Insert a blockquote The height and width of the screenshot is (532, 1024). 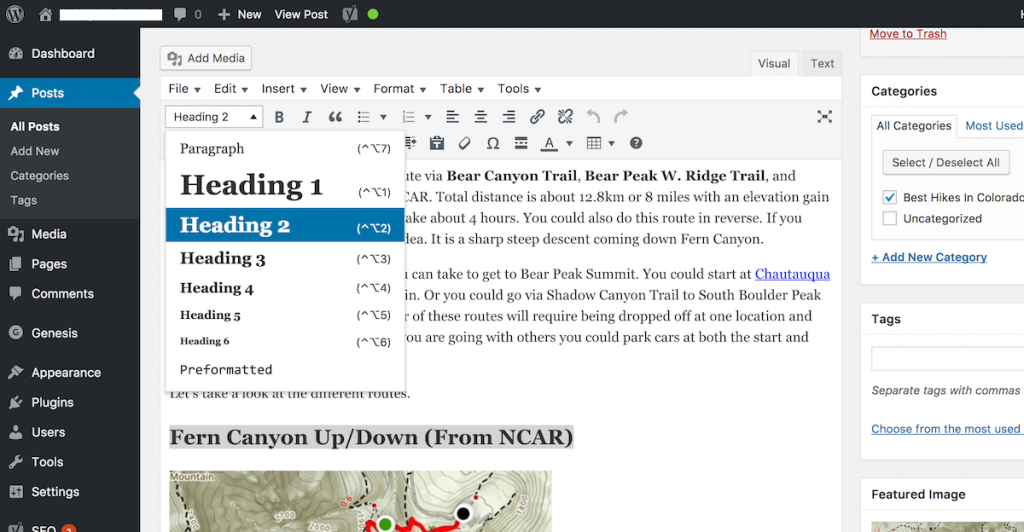point(335,117)
